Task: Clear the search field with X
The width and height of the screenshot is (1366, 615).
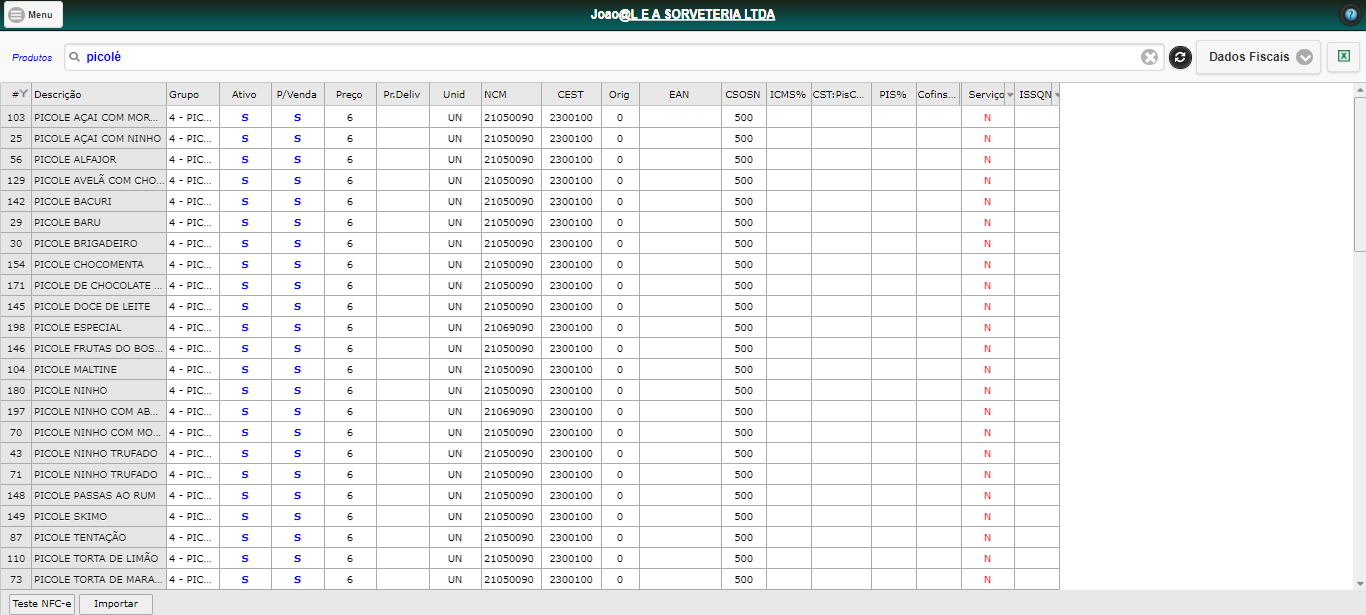Action: point(1150,58)
